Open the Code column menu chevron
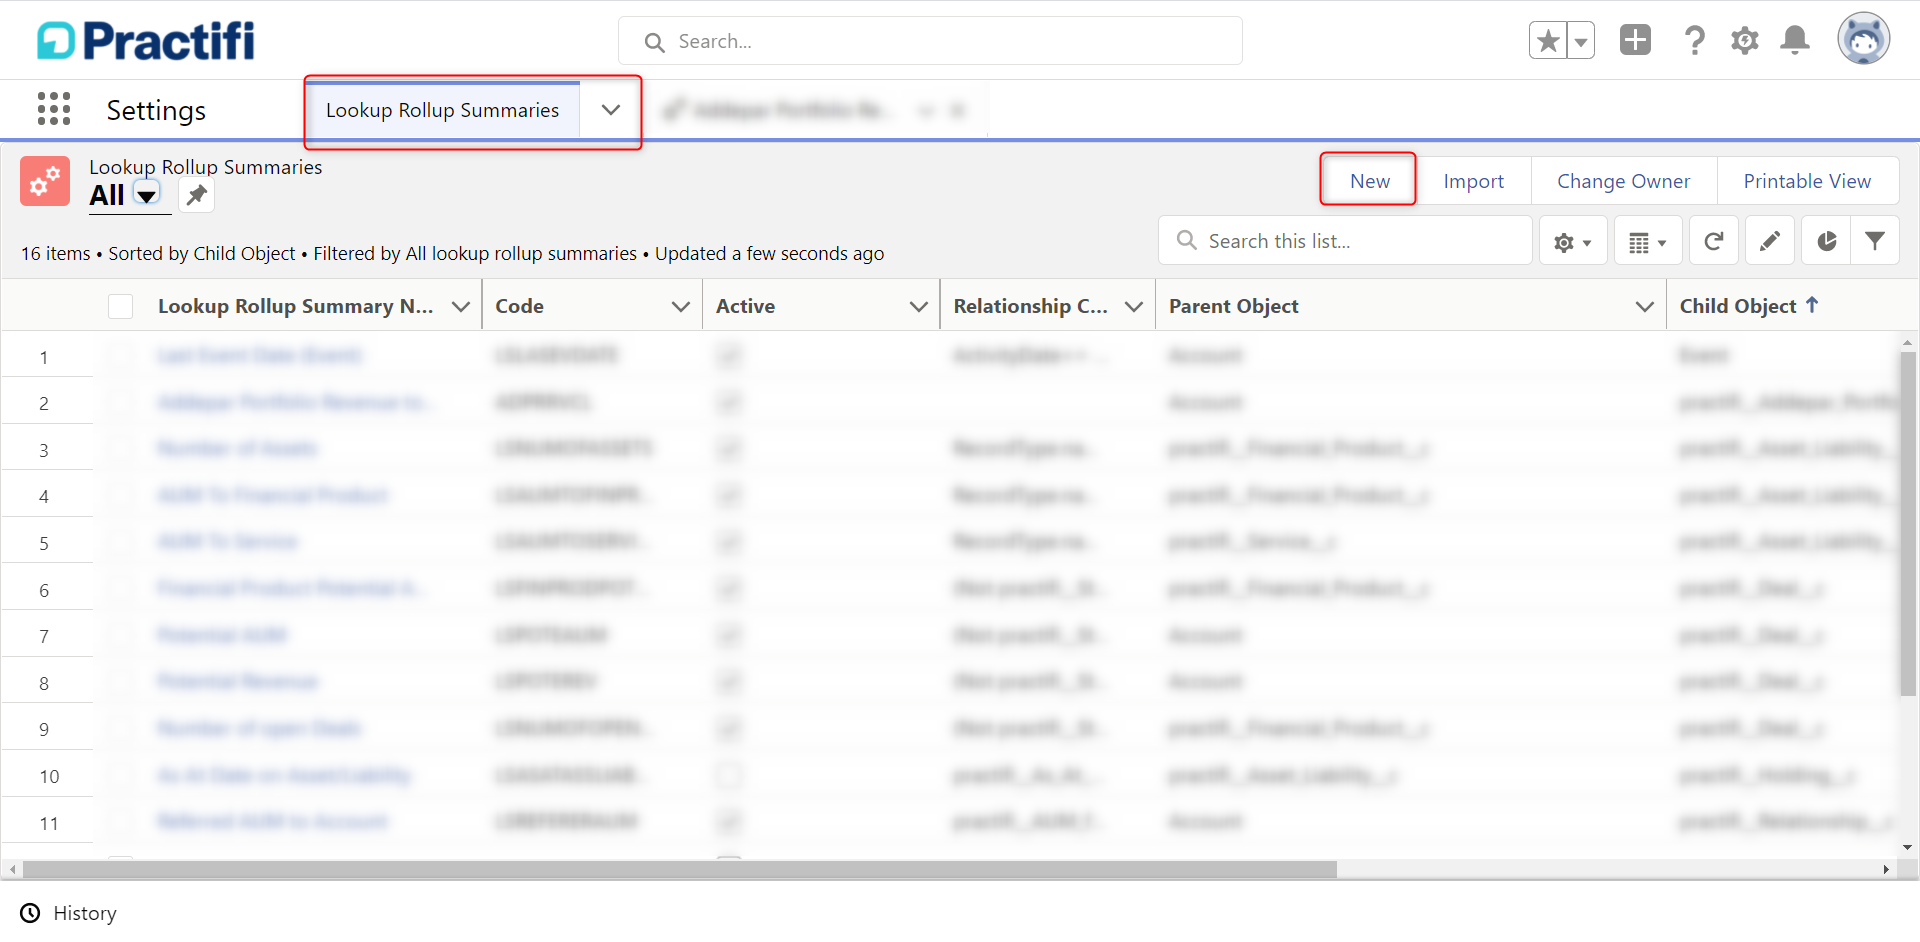1920x942 pixels. coord(680,306)
